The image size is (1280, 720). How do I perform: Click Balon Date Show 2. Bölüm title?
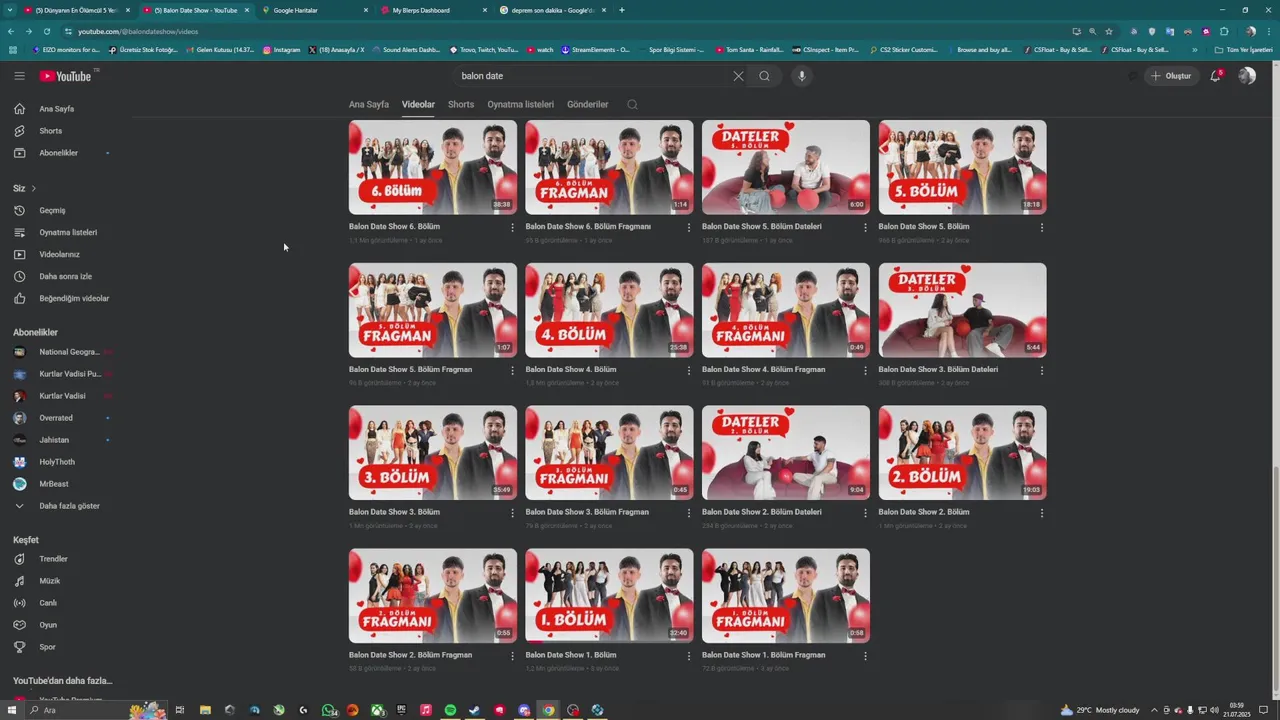click(x=924, y=512)
